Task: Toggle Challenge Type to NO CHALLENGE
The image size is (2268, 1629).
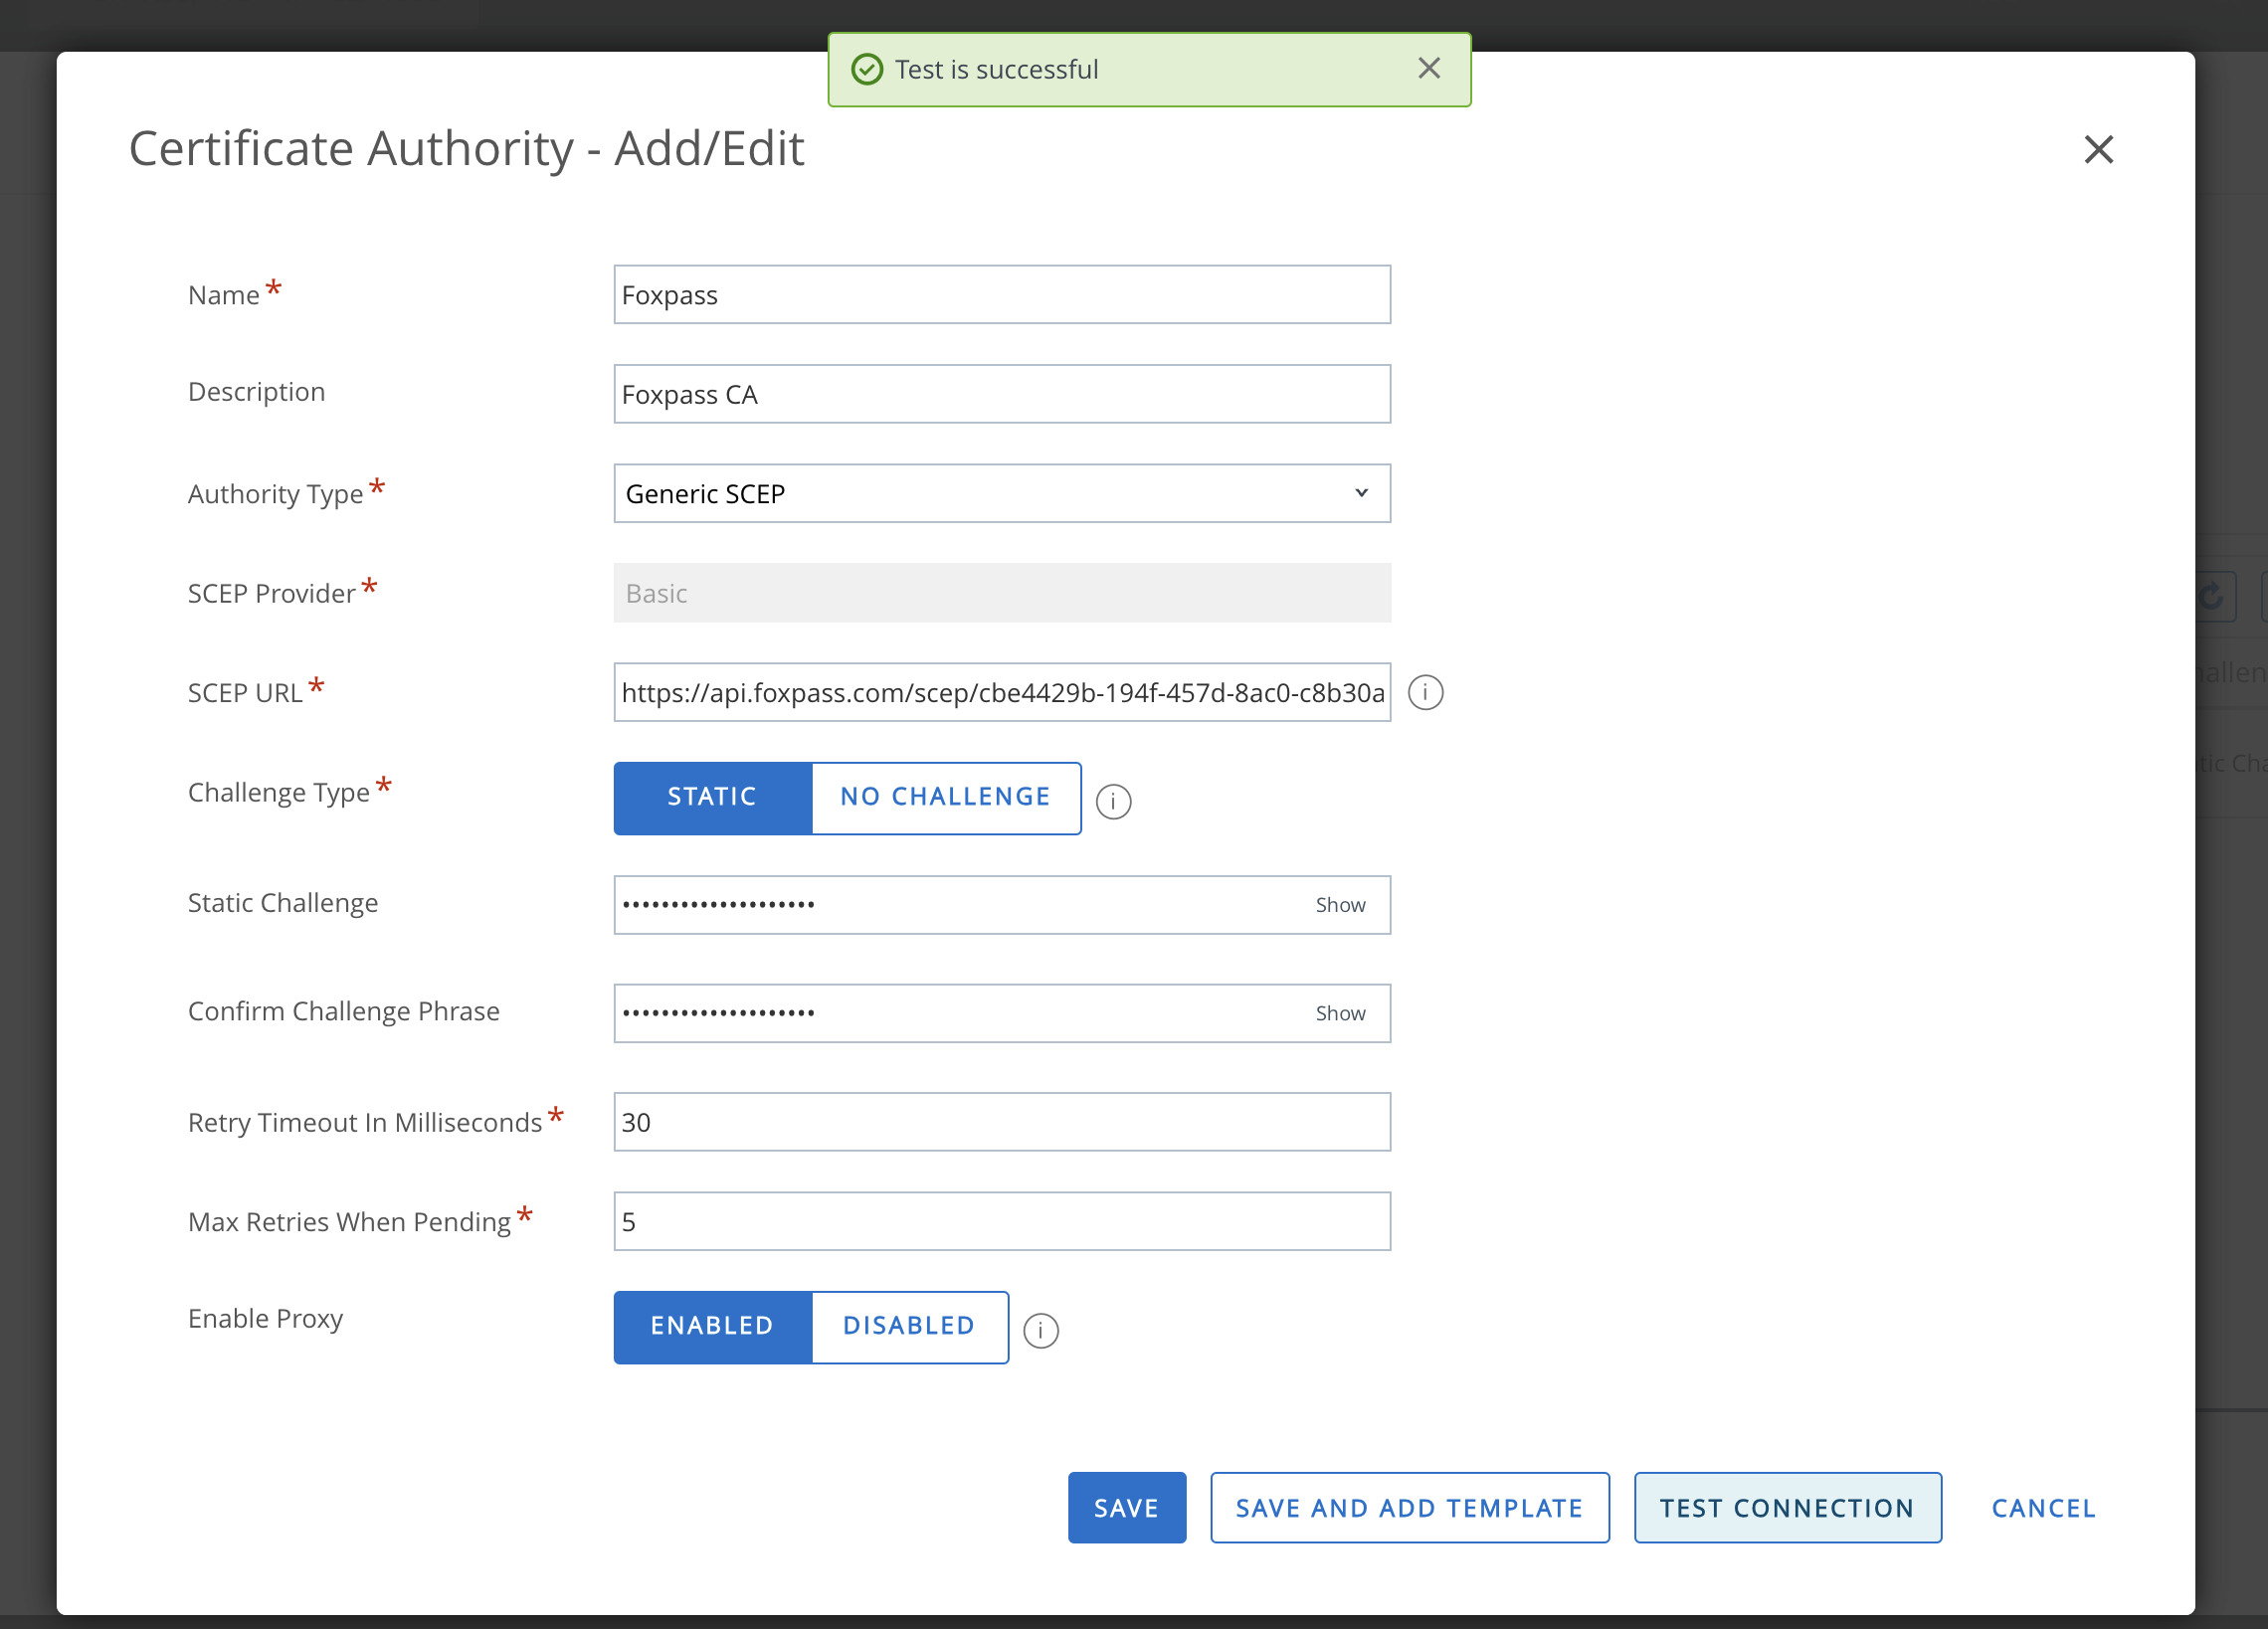Action: [946, 796]
